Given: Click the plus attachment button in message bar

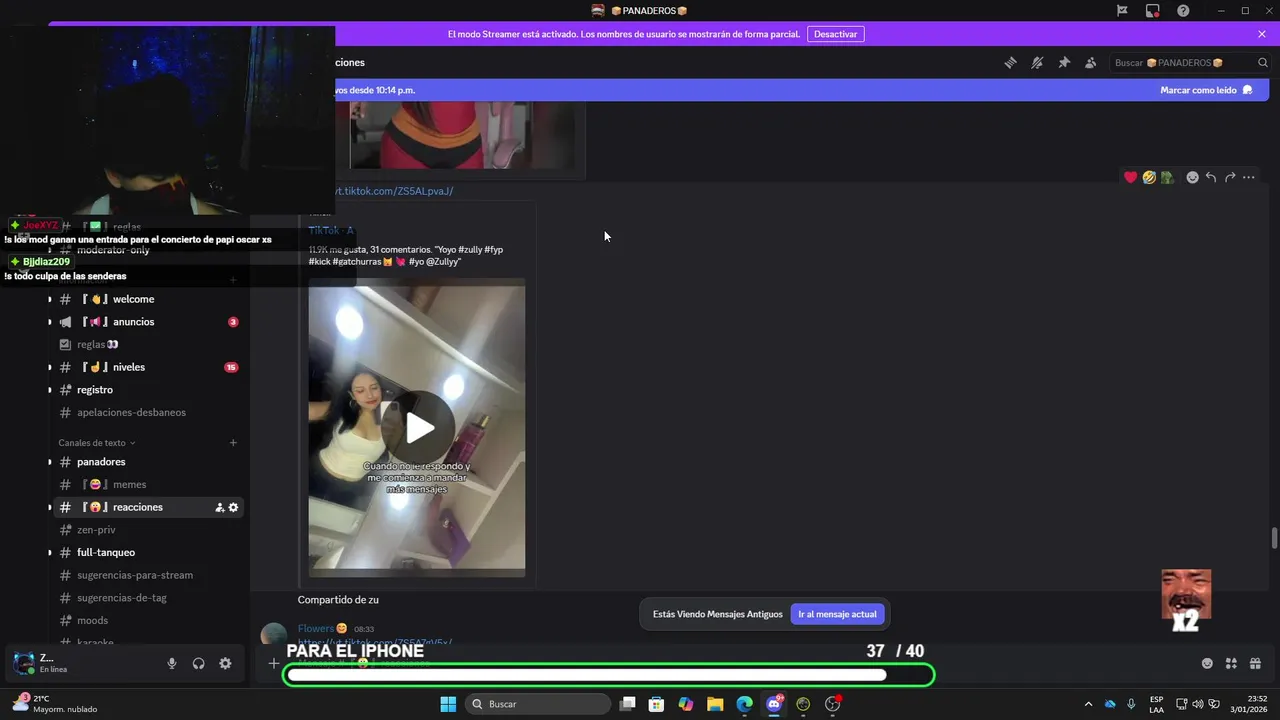Looking at the screenshot, I should [x=273, y=663].
